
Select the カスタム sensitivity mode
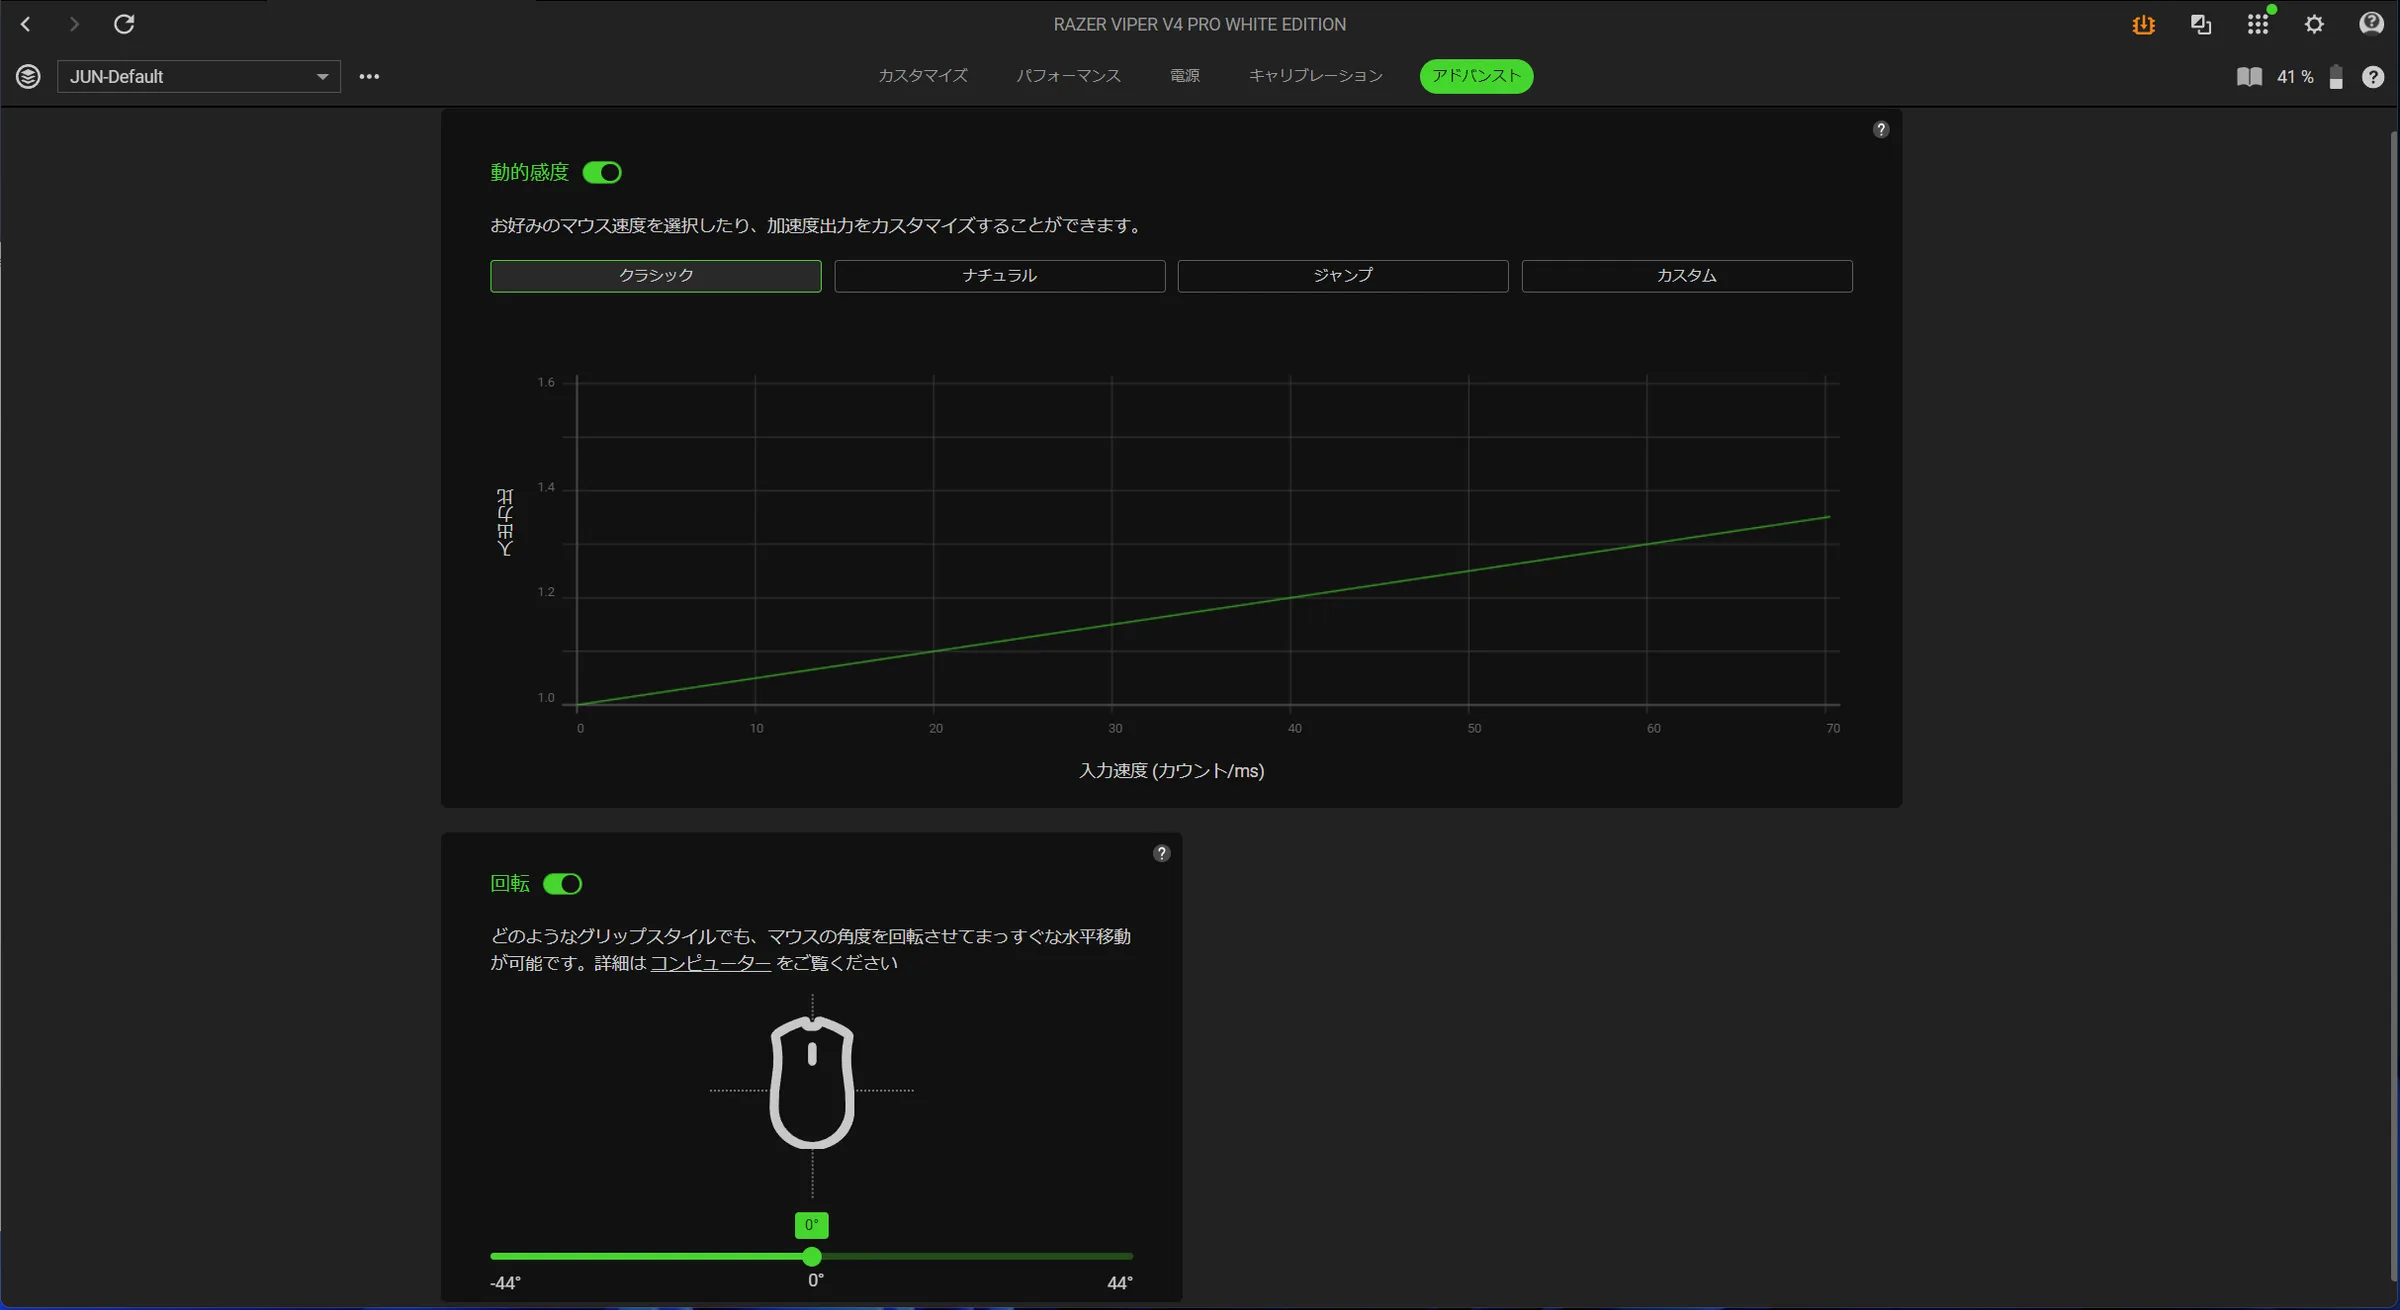(x=1687, y=276)
